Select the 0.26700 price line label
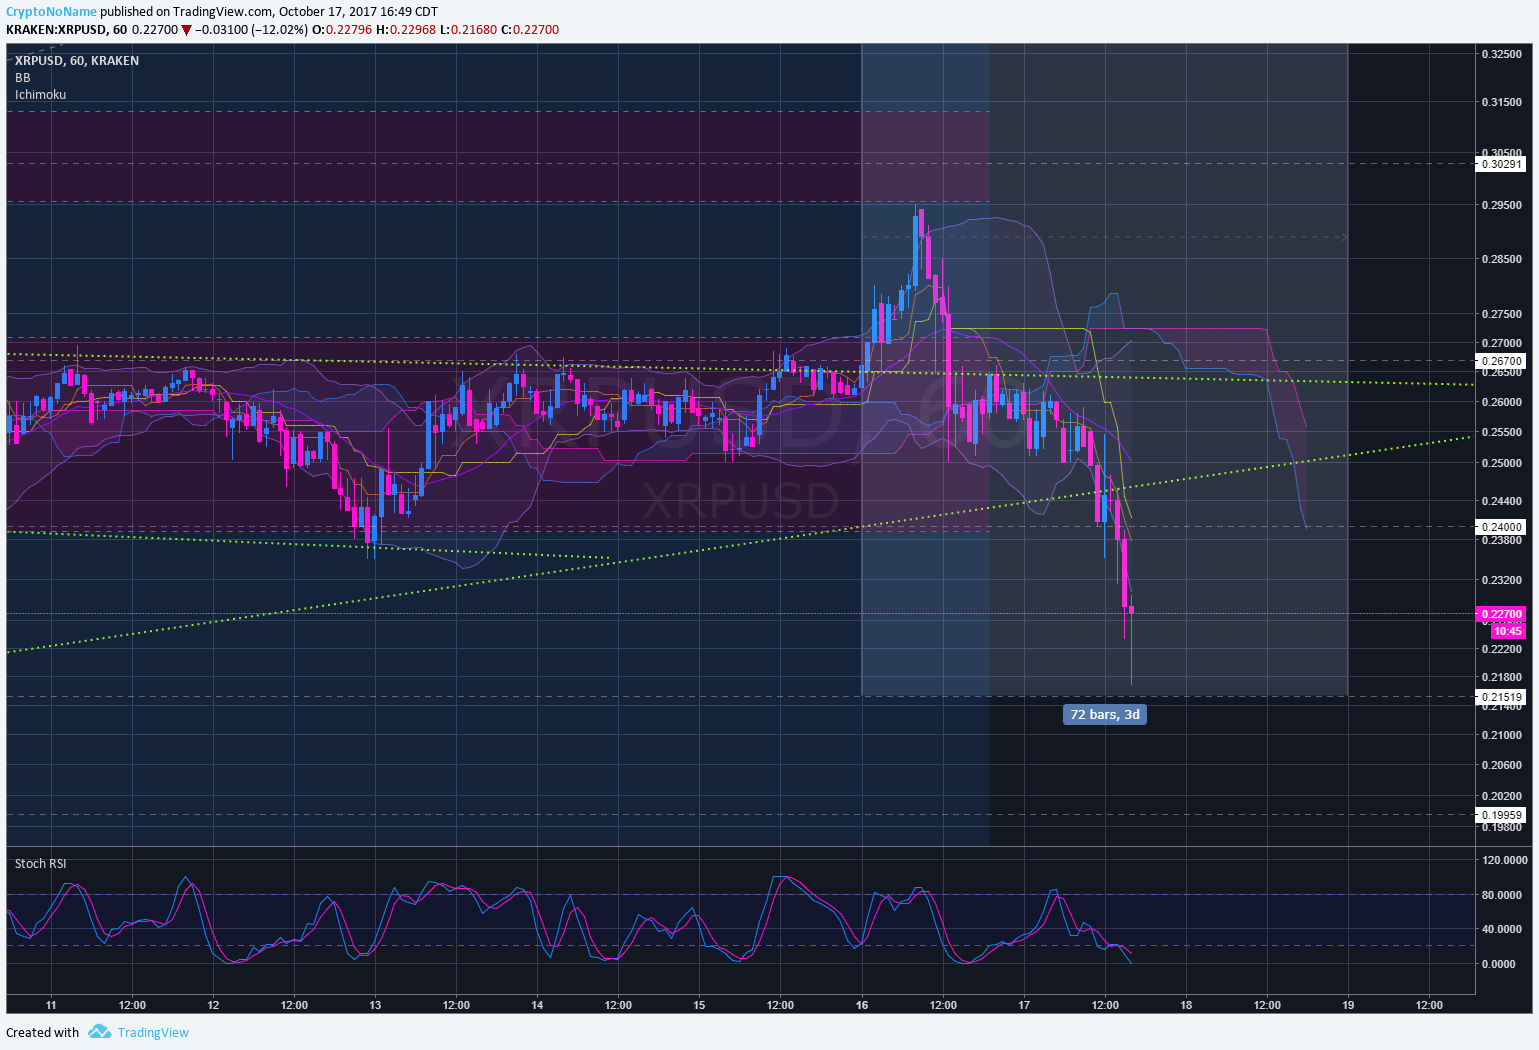Viewport: 1539px width, 1050px height. point(1501,361)
